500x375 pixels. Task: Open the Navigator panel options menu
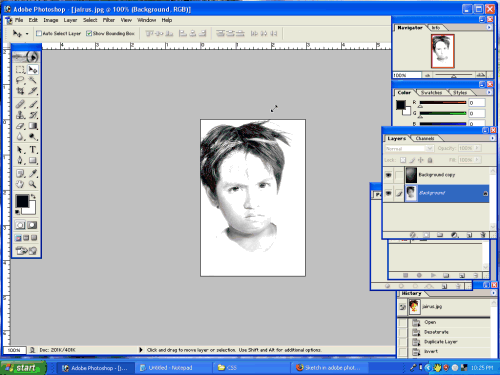click(489, 27)
